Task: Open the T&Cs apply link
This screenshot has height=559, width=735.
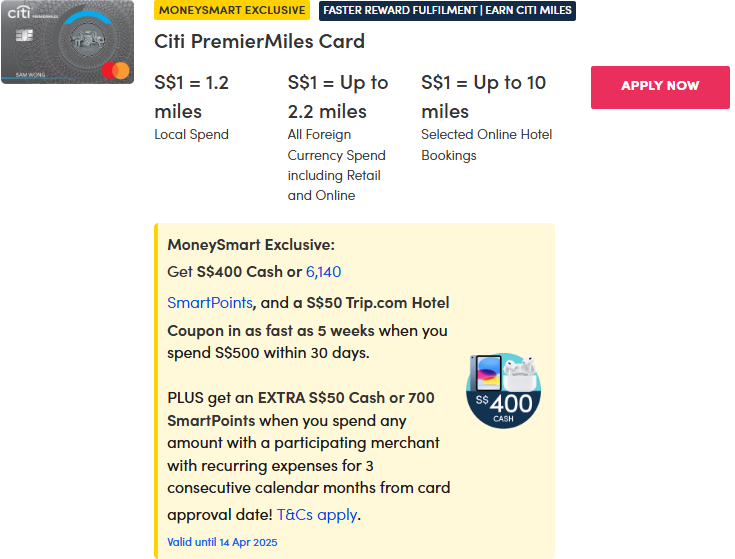Action: (317, 515)
